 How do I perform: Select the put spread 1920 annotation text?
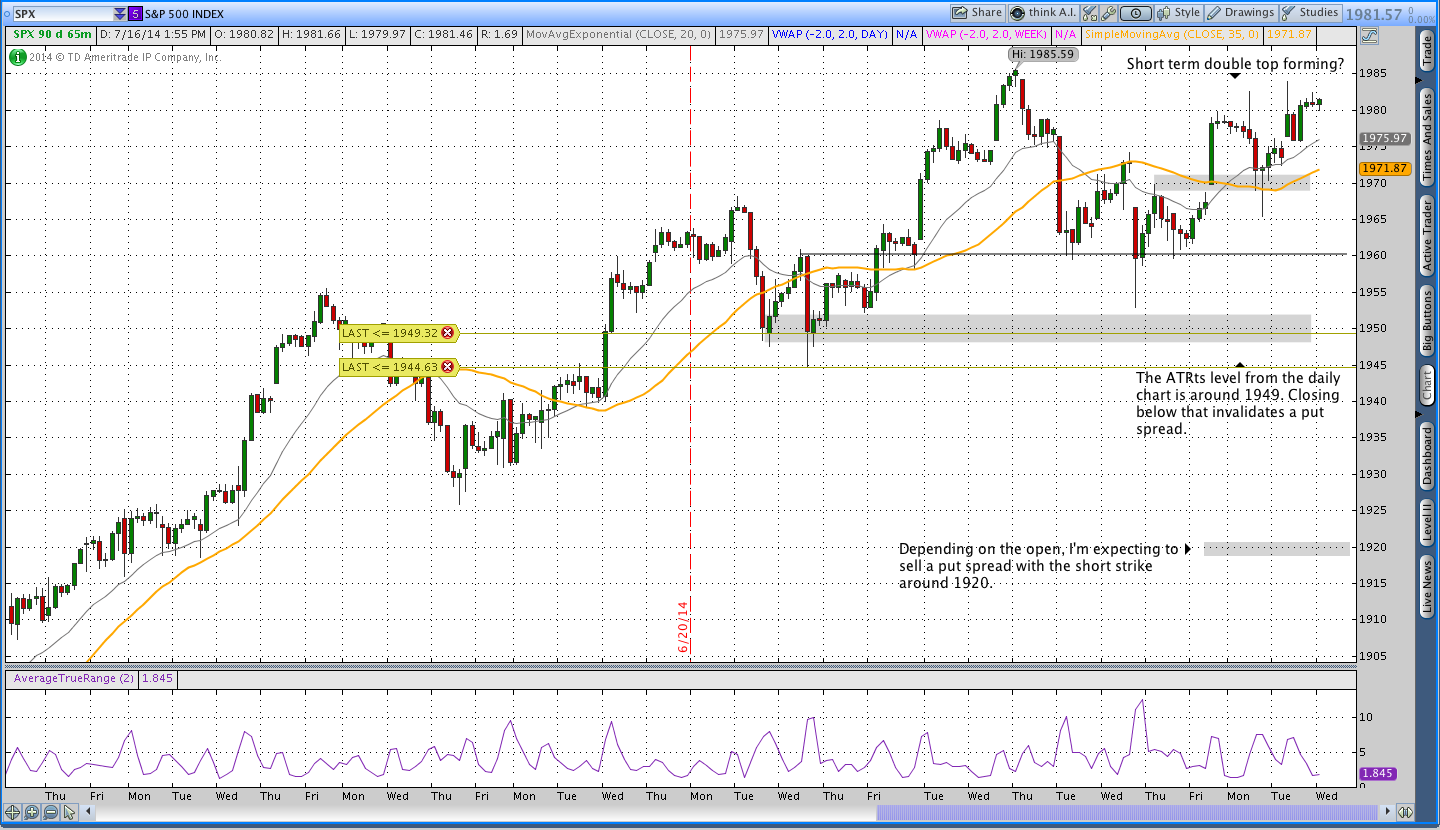(1038, 566)
